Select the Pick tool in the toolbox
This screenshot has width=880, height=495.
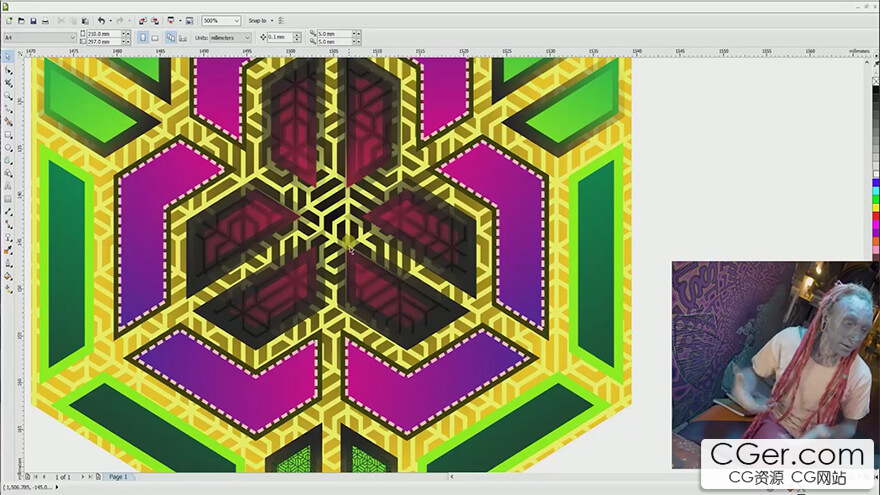click(8, 57)
